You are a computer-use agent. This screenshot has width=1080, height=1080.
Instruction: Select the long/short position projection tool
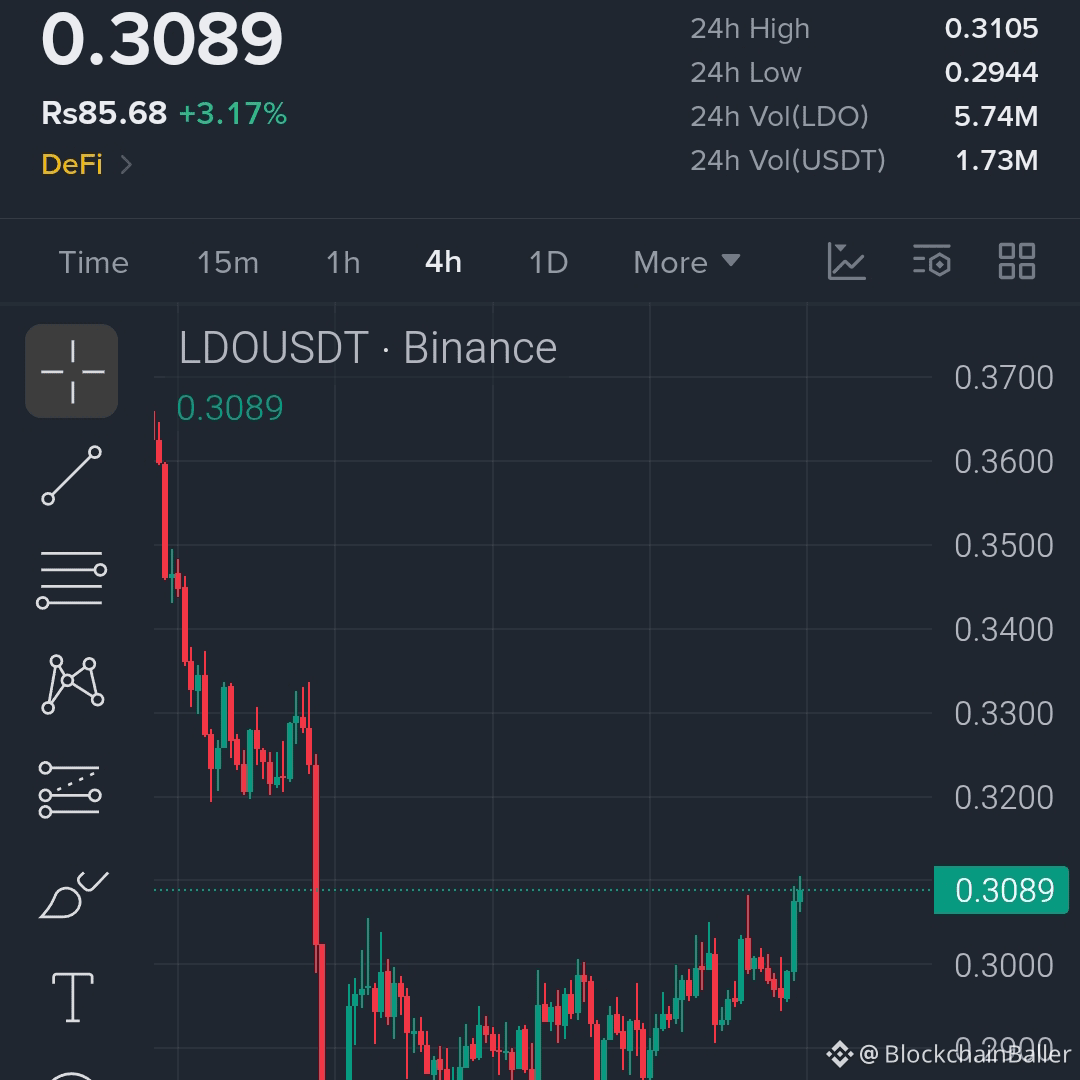point(70,789)
